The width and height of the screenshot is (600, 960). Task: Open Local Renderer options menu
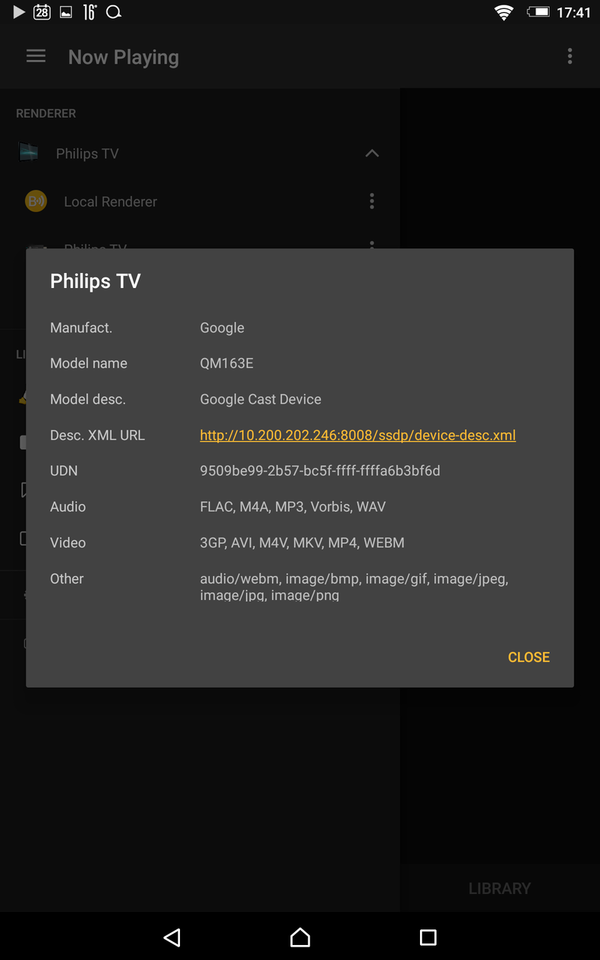(x=372, y=201)
